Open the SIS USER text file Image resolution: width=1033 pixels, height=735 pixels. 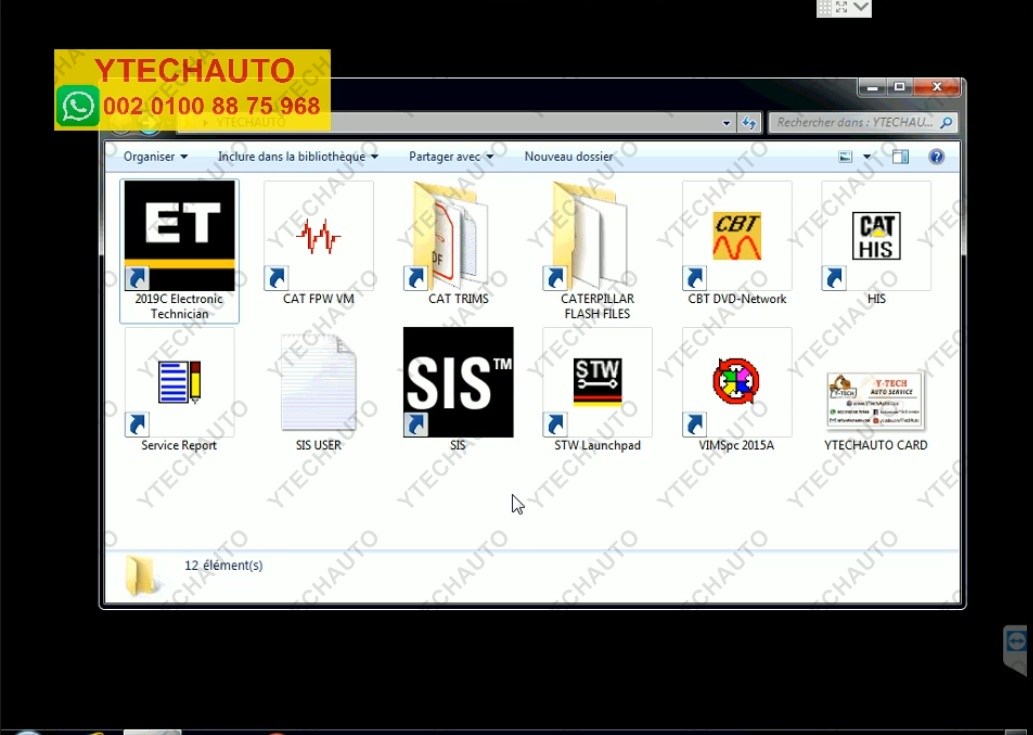[318, 382]
